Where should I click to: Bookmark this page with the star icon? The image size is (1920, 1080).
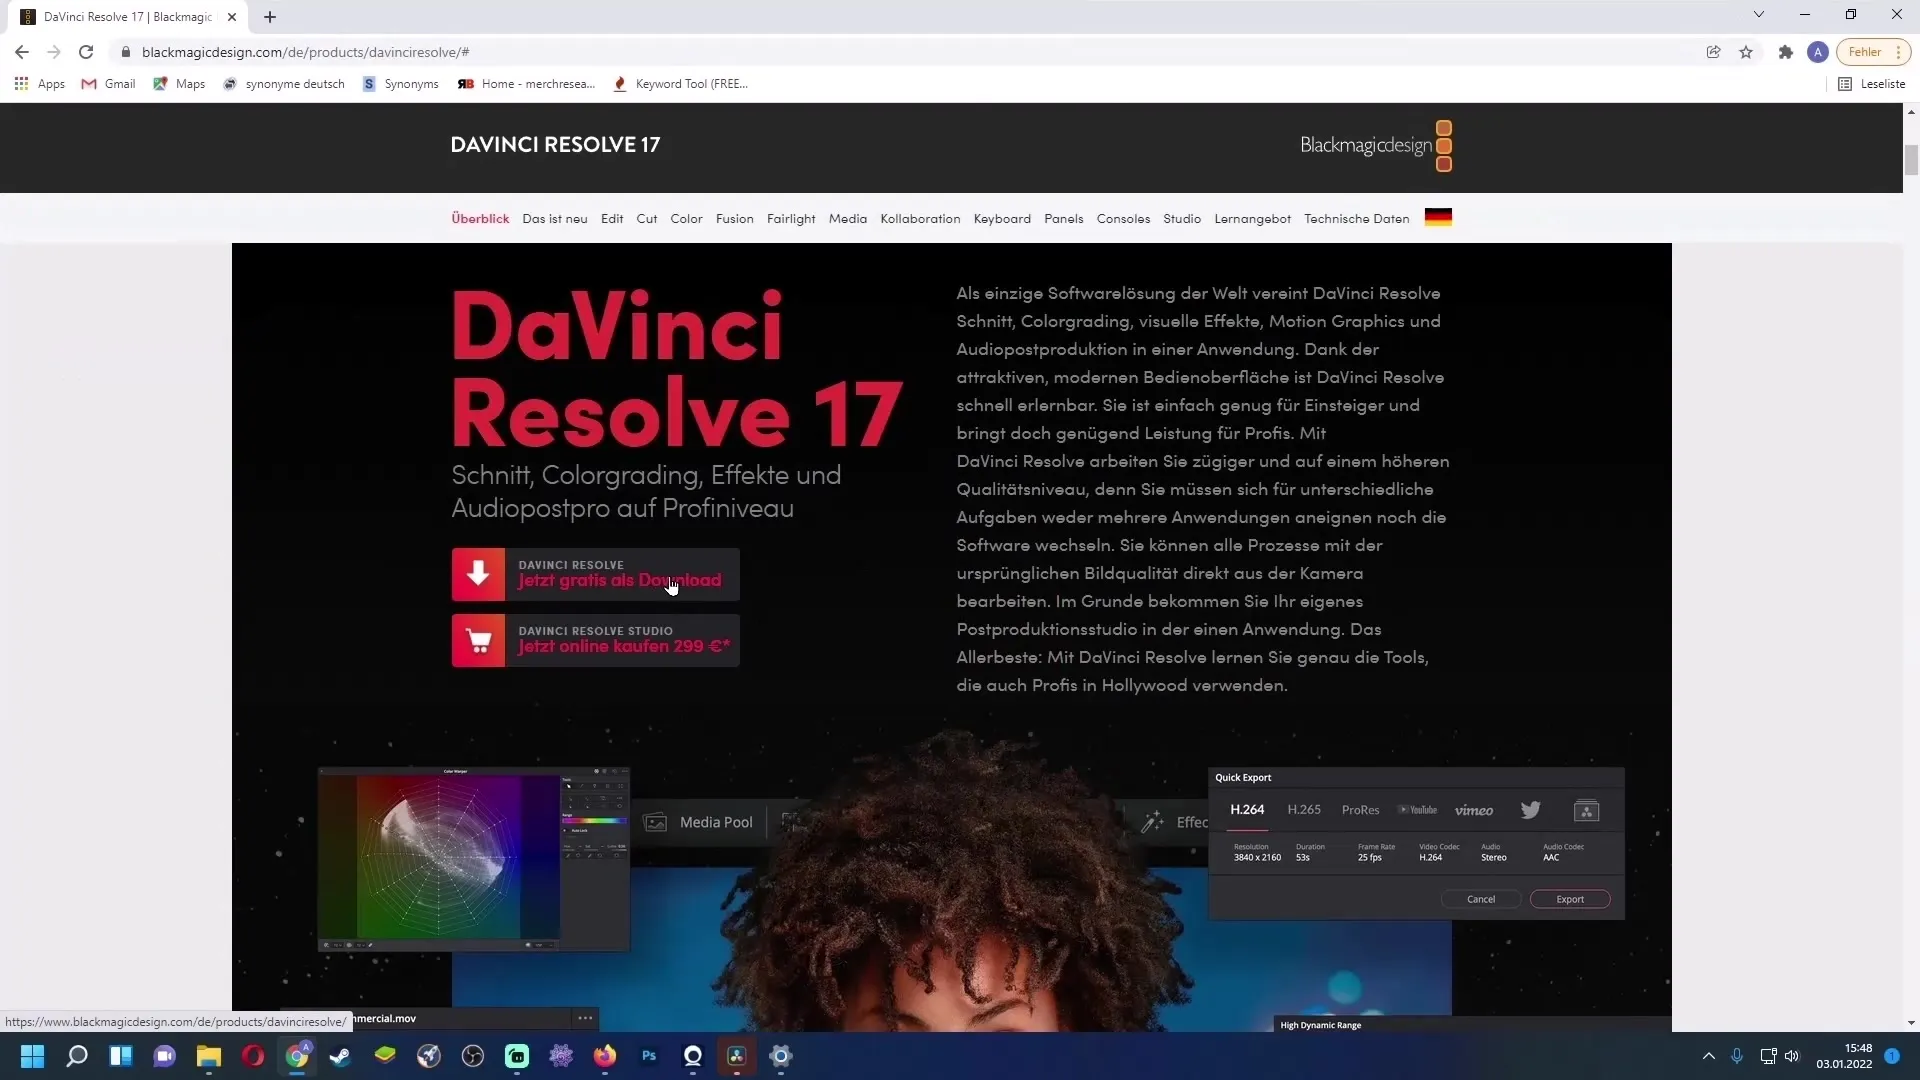1746,52
